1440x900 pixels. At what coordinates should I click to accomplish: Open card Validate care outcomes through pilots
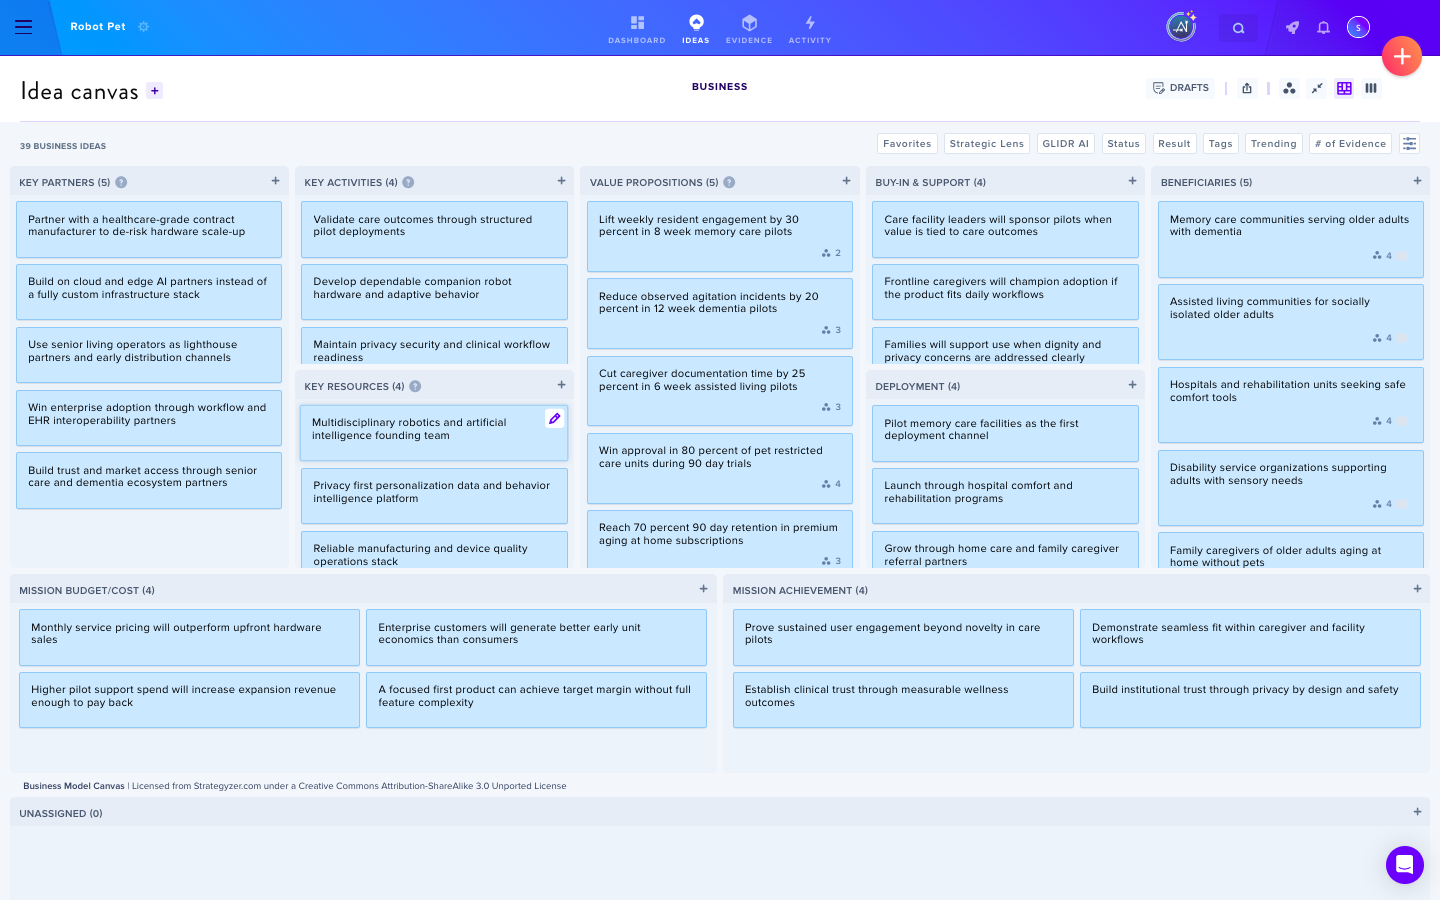[434, 230]
